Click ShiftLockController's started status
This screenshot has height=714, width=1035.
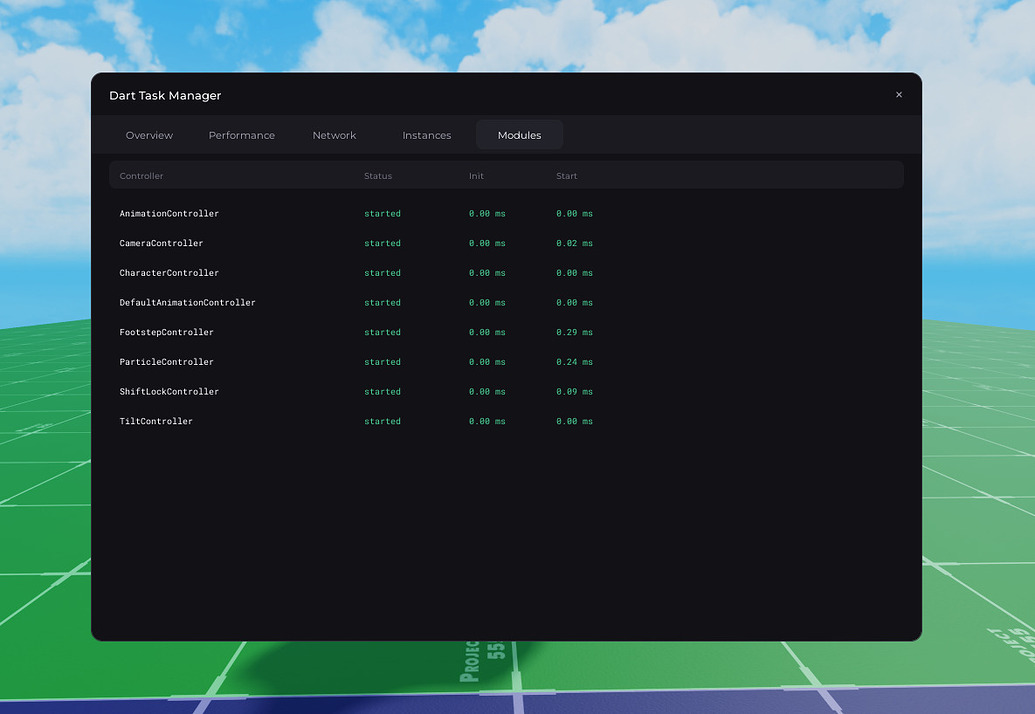(x=382, y=392)
